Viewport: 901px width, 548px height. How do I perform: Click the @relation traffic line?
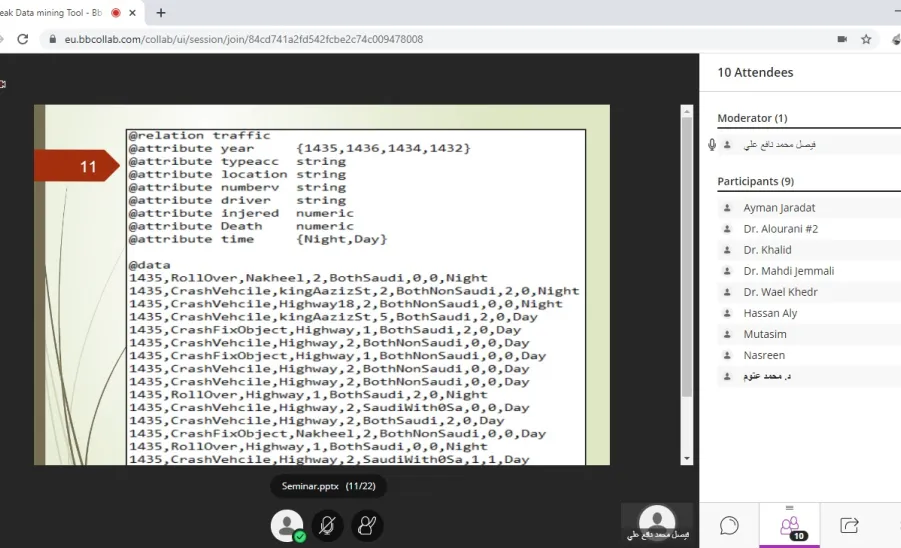point(199,136)
